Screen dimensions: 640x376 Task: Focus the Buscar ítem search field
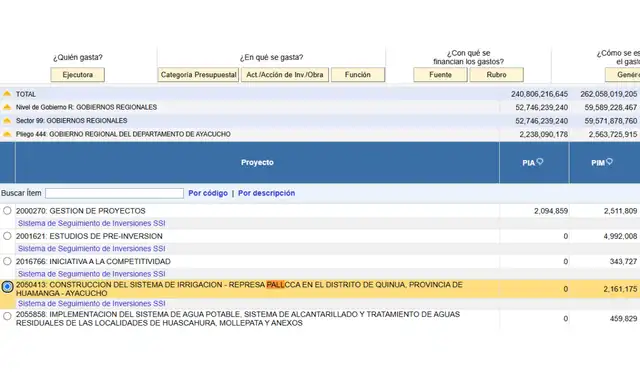click(x=114, y=193)
